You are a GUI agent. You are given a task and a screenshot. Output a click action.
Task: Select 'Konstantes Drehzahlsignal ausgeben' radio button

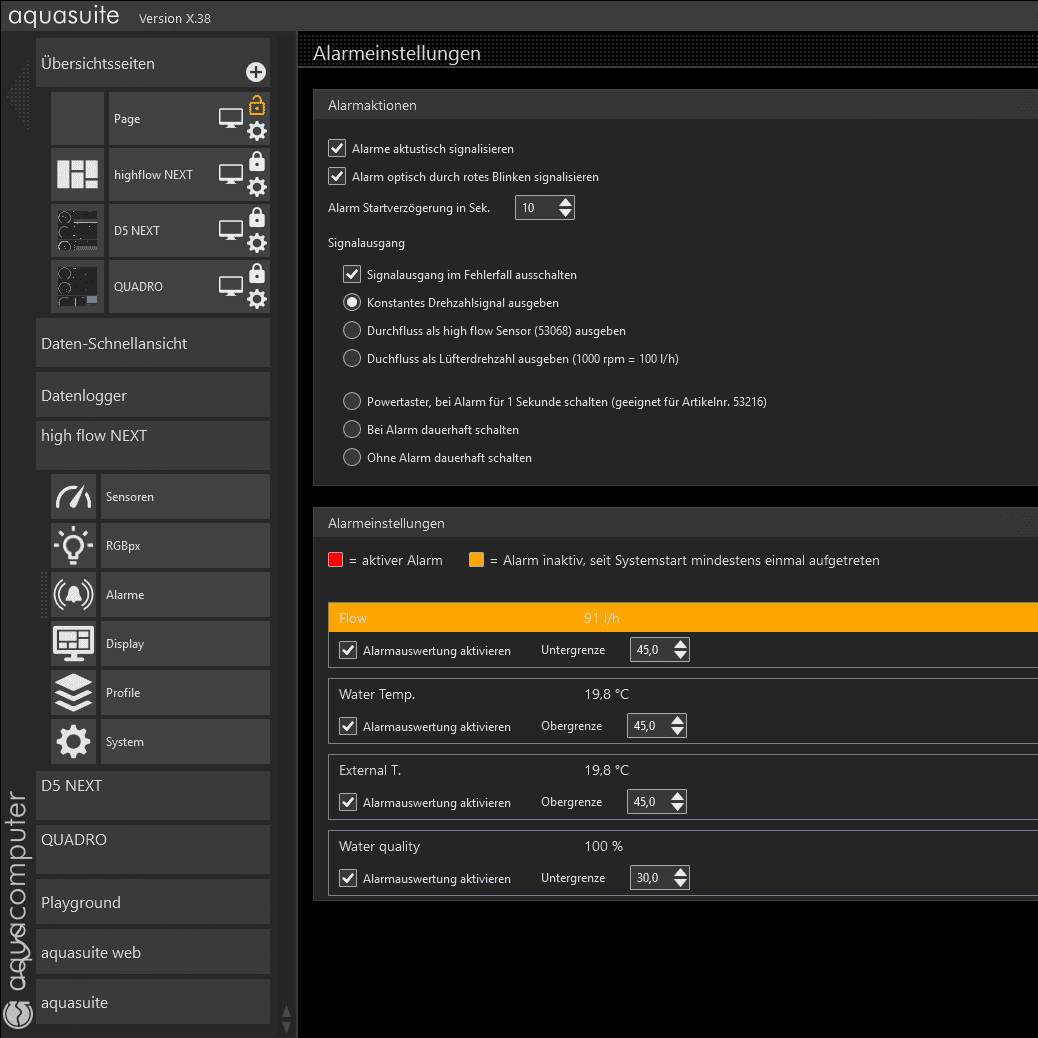(352, 303)
